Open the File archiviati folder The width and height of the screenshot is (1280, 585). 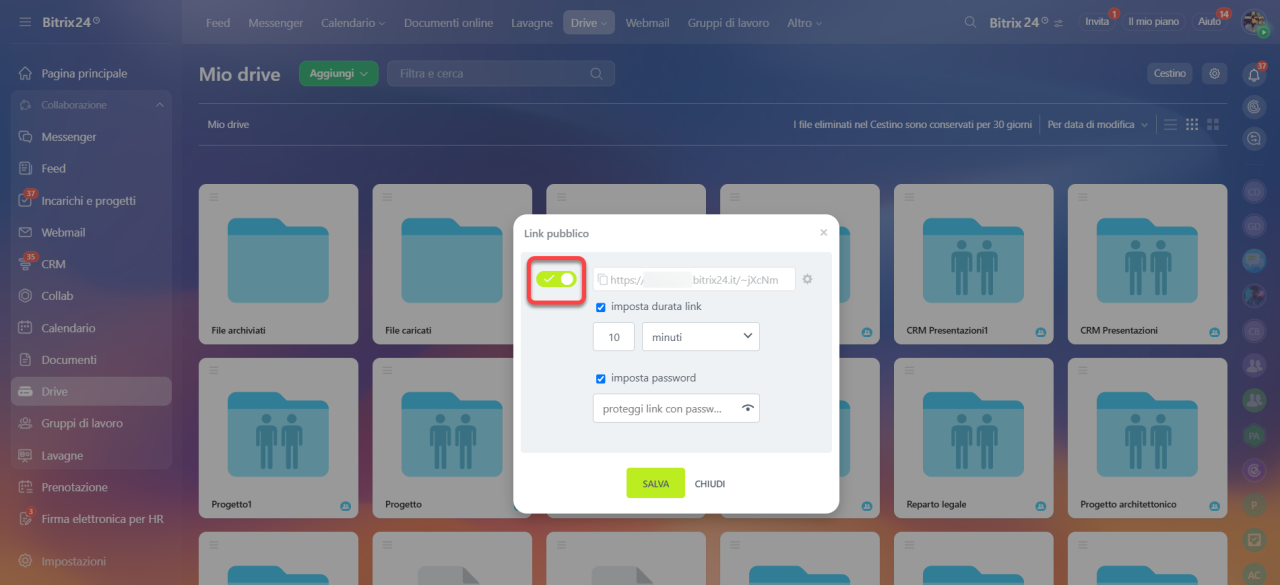278,264
